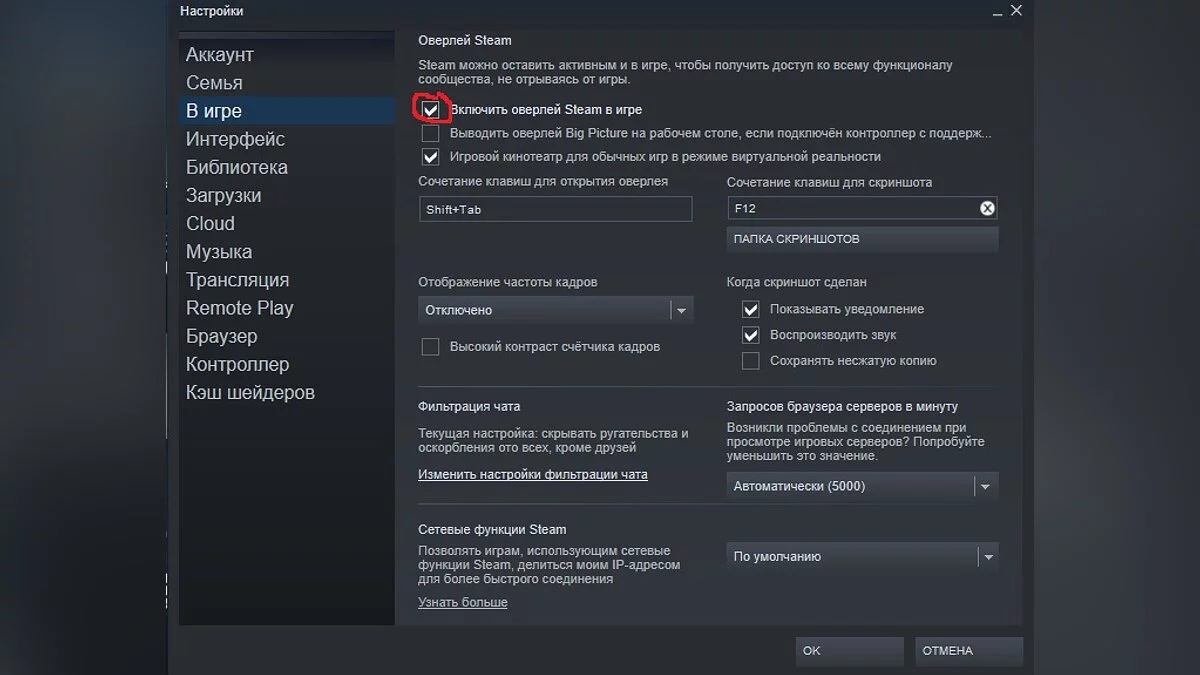This screenshot has height=675, width=1200.
Task: Disable 'Игровой кинотеатр' virtual reality checkbox
Action: tap(431, 157)
